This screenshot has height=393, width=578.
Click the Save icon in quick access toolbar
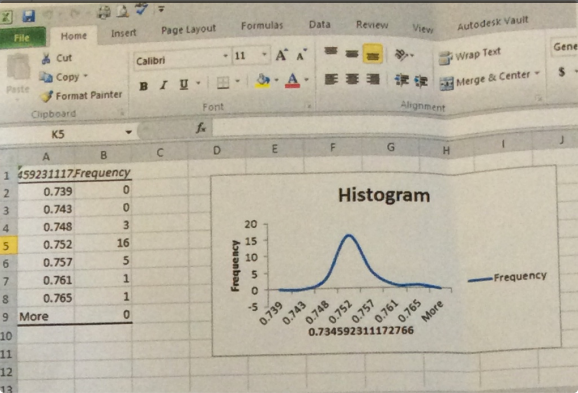[x=28, y=16]
